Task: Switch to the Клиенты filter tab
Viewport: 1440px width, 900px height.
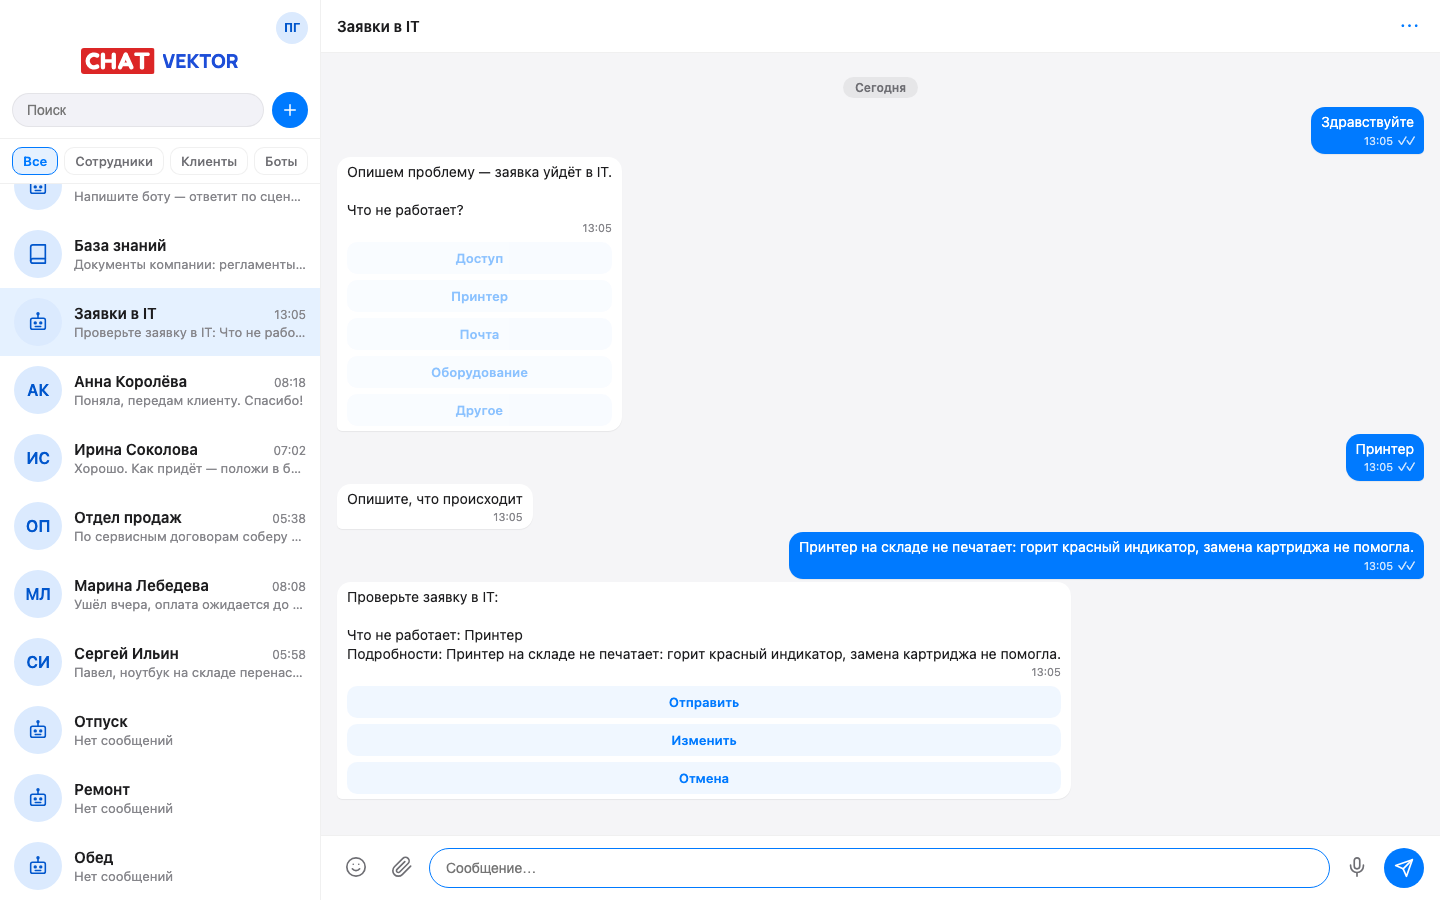Action: click(x=209, y=161)
